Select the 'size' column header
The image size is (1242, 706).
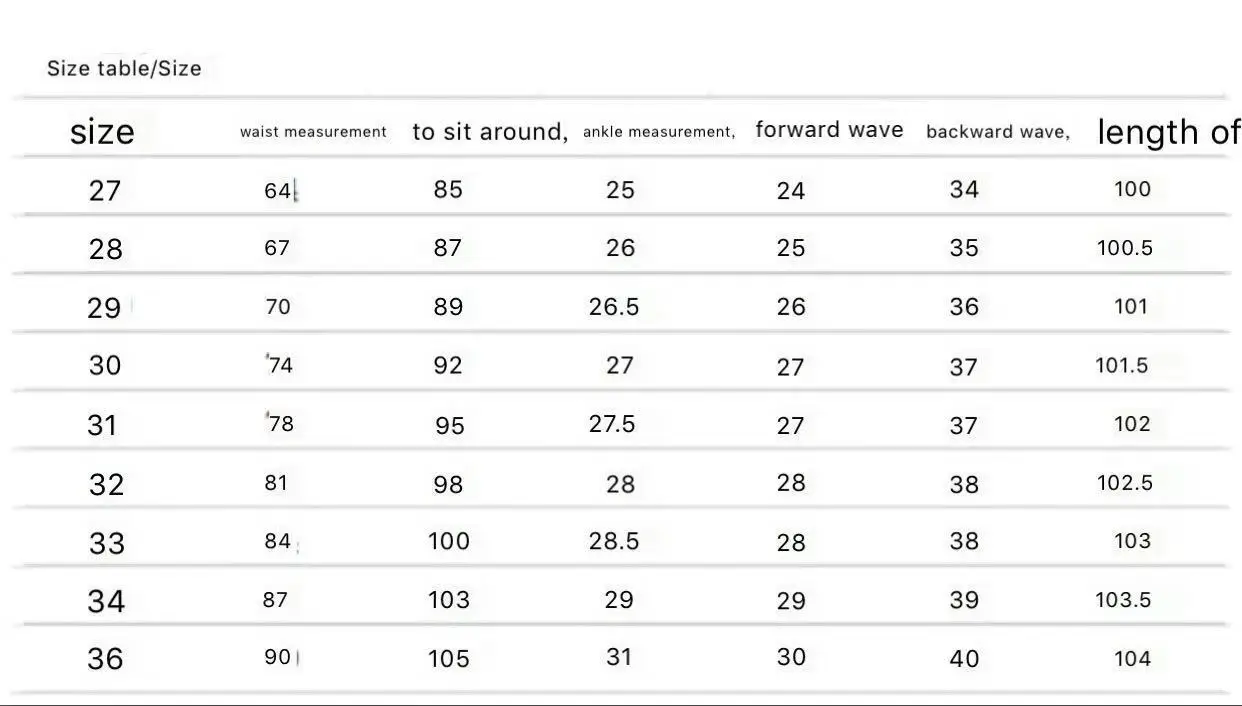coord(102,131)
